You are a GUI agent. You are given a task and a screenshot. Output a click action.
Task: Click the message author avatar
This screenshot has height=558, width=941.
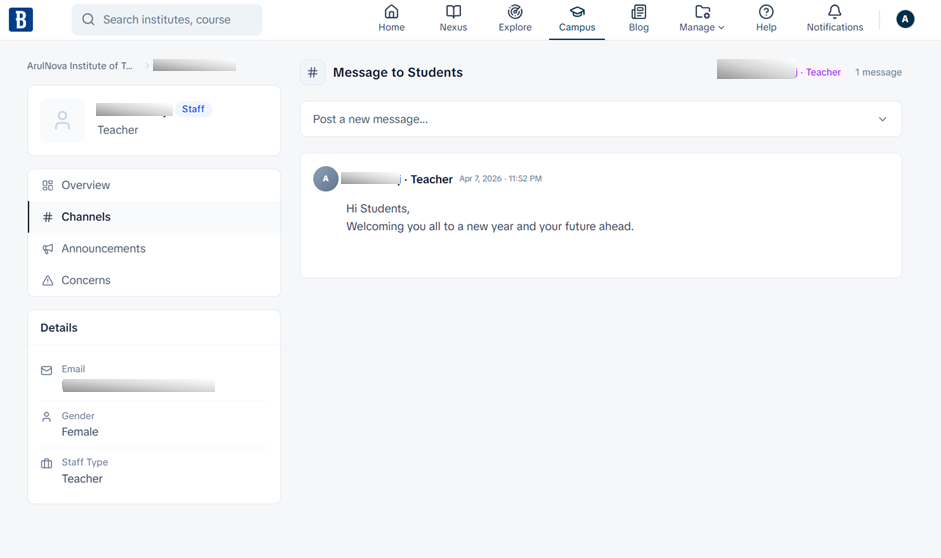pos(326,179)
